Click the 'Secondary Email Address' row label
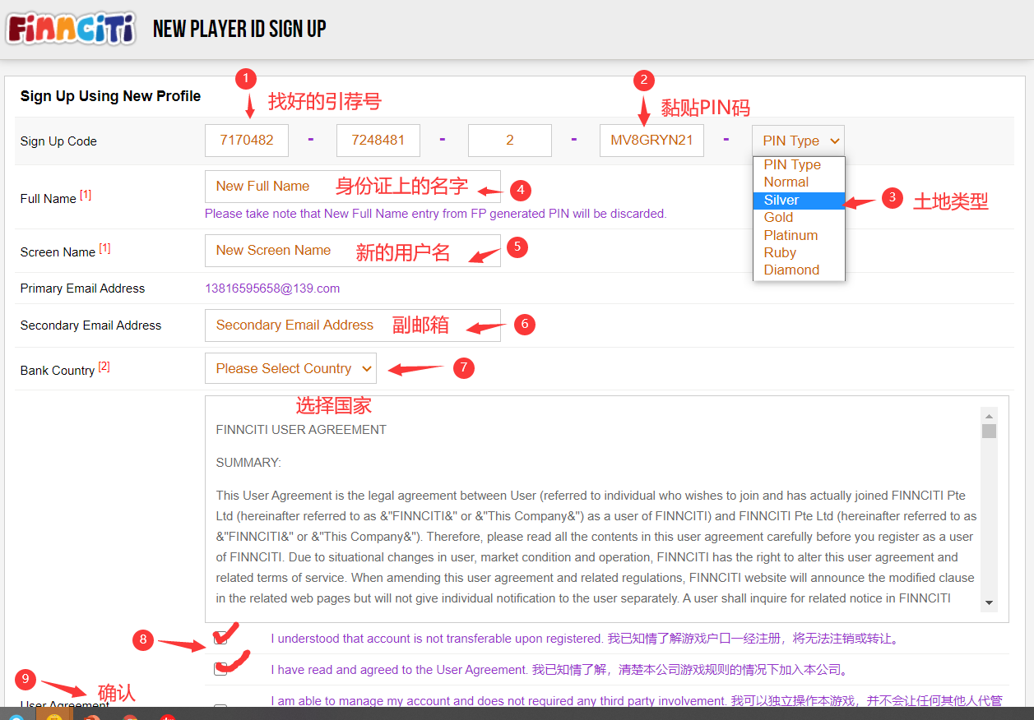 pos(90,326)
